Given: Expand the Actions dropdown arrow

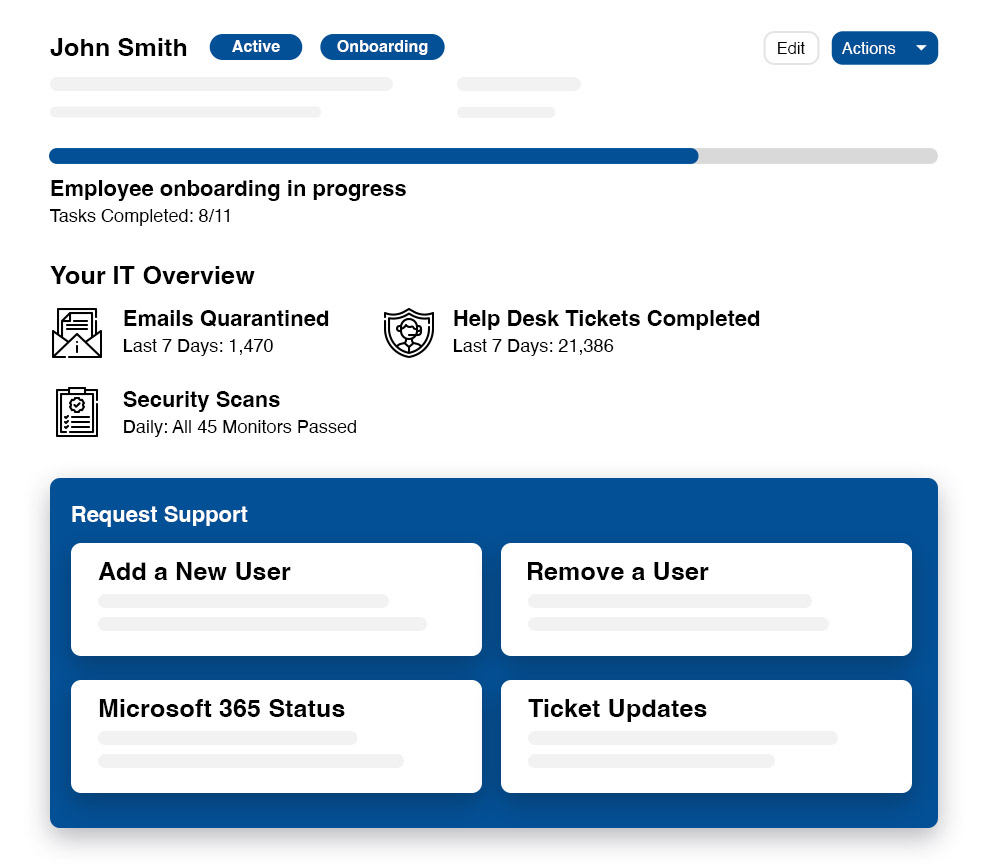Looking at the screenshot, I should pos(921,48).
